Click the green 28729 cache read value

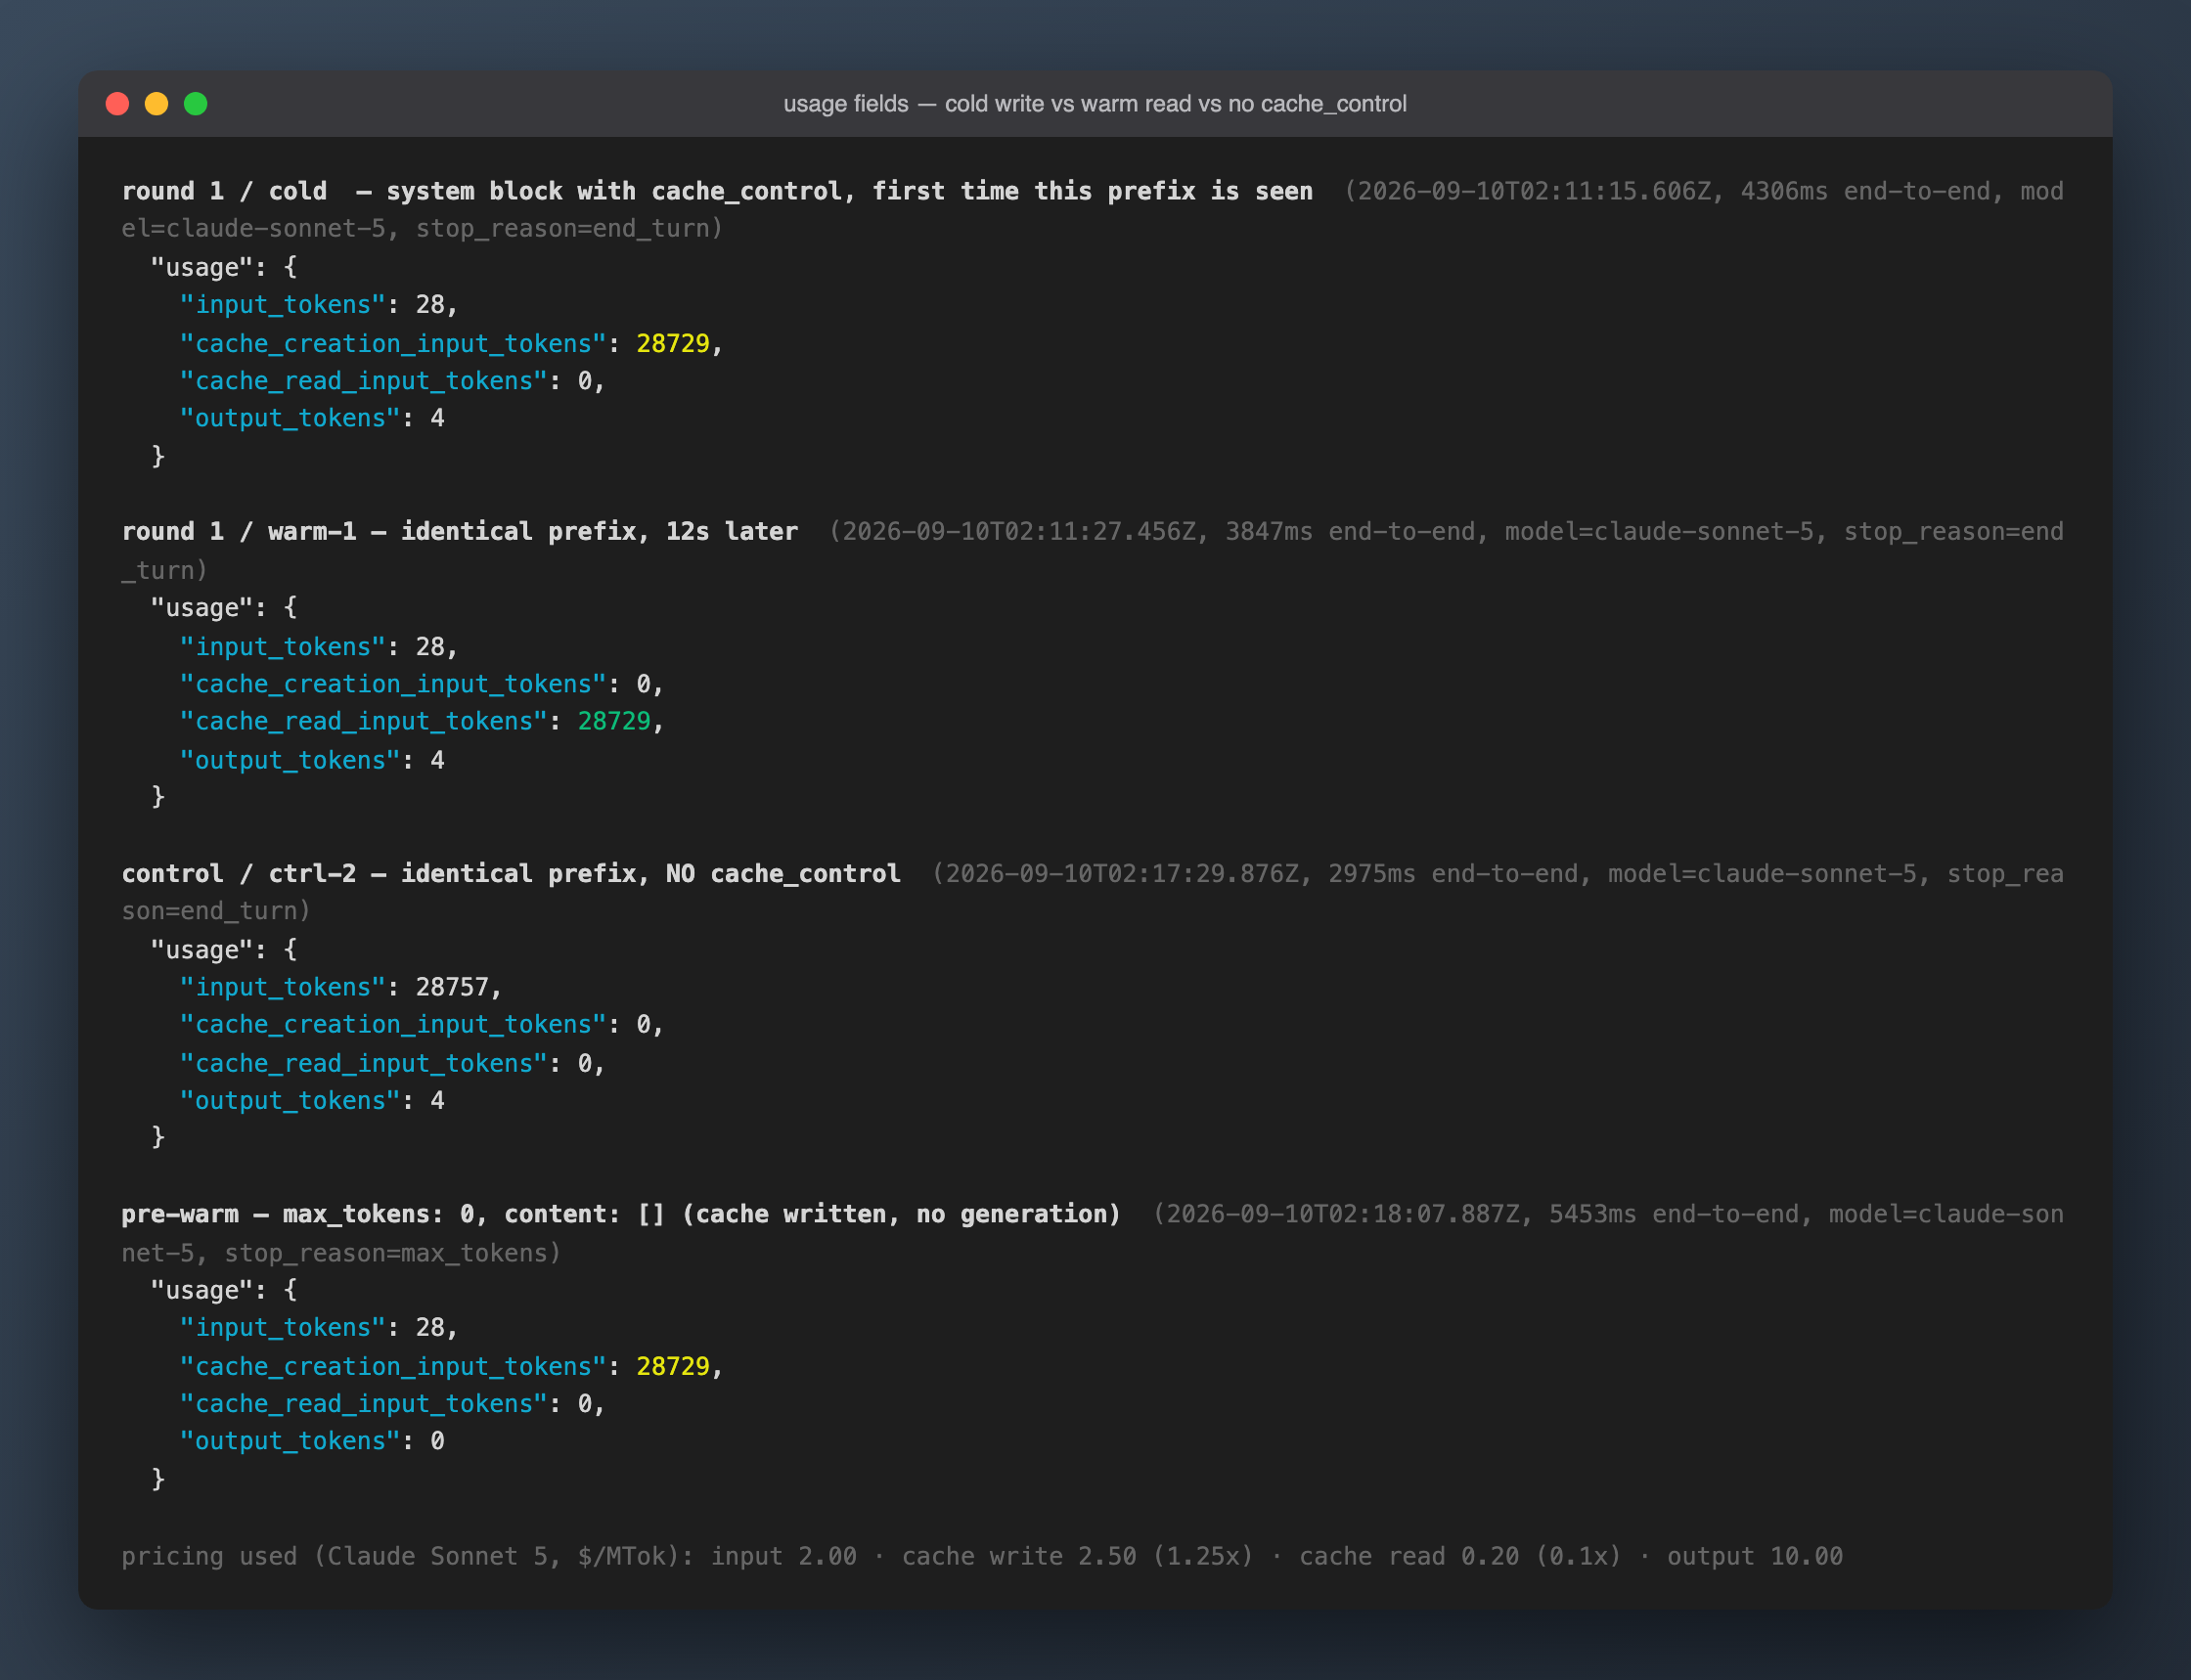tap(614, 721)
